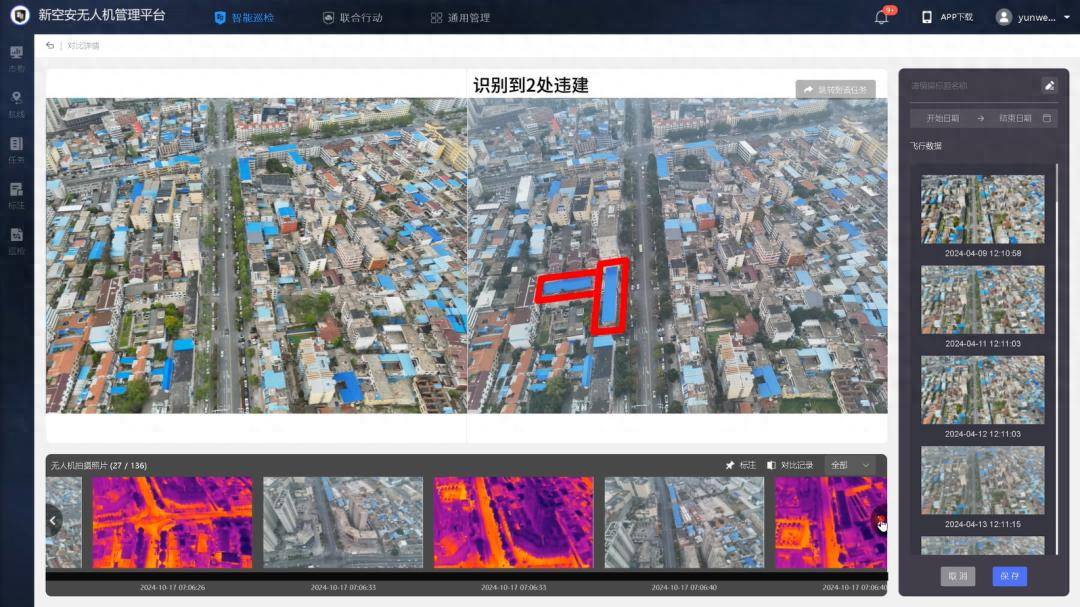
Task: Open 标注 in the left sidebar
Action: [x=16, y=194]
